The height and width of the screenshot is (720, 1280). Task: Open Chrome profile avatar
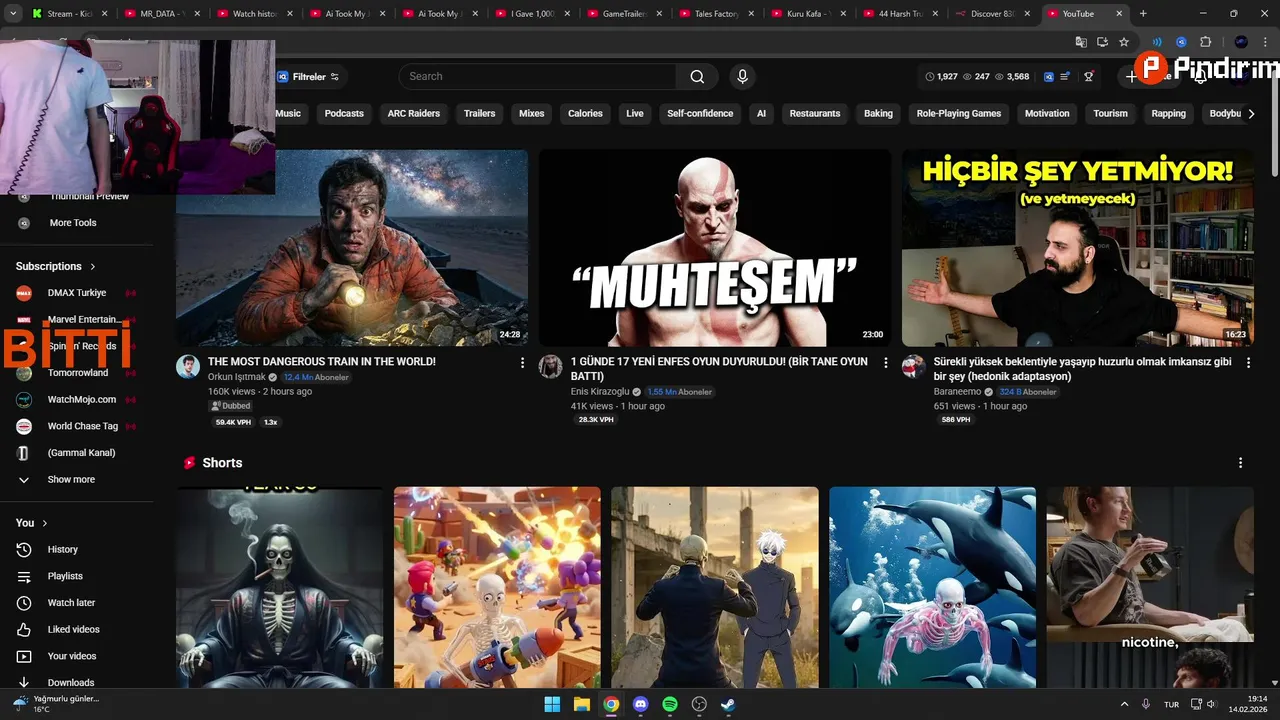pyautogui.click(x=1241, y=42)
